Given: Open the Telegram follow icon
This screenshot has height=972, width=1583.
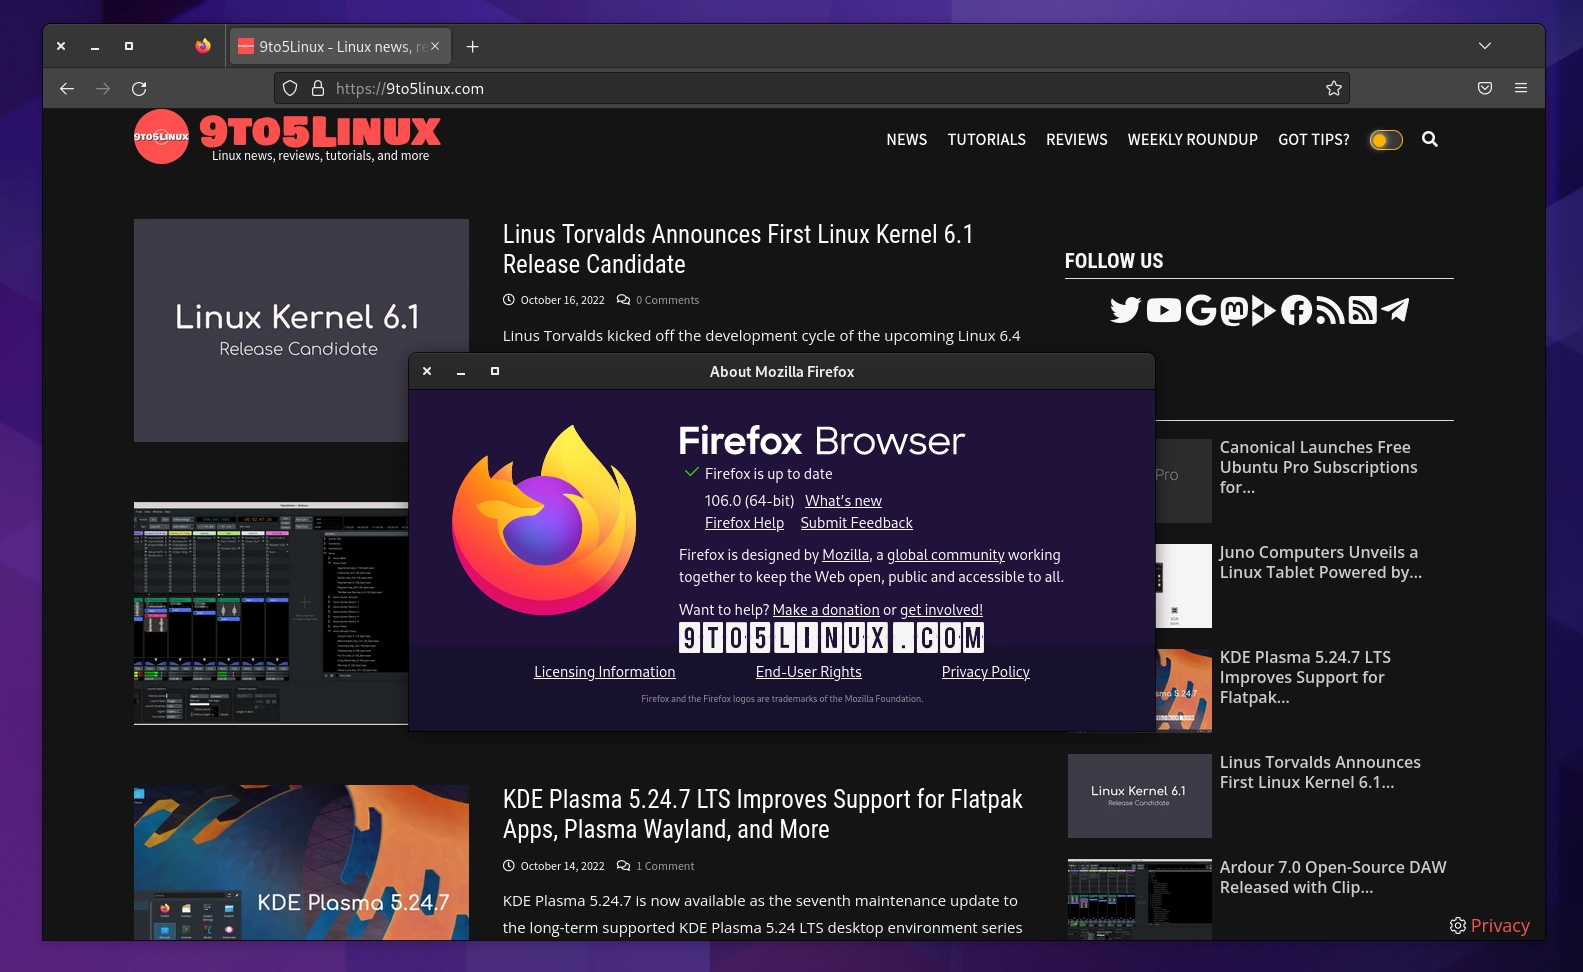Looking at the screenshot, I should click(x=1395, y=310).
